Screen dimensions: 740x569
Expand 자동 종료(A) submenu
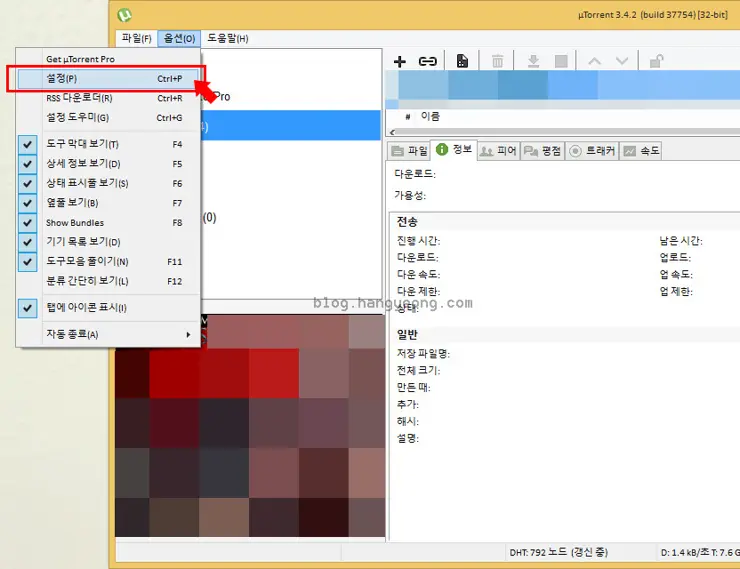pos(108,335)
